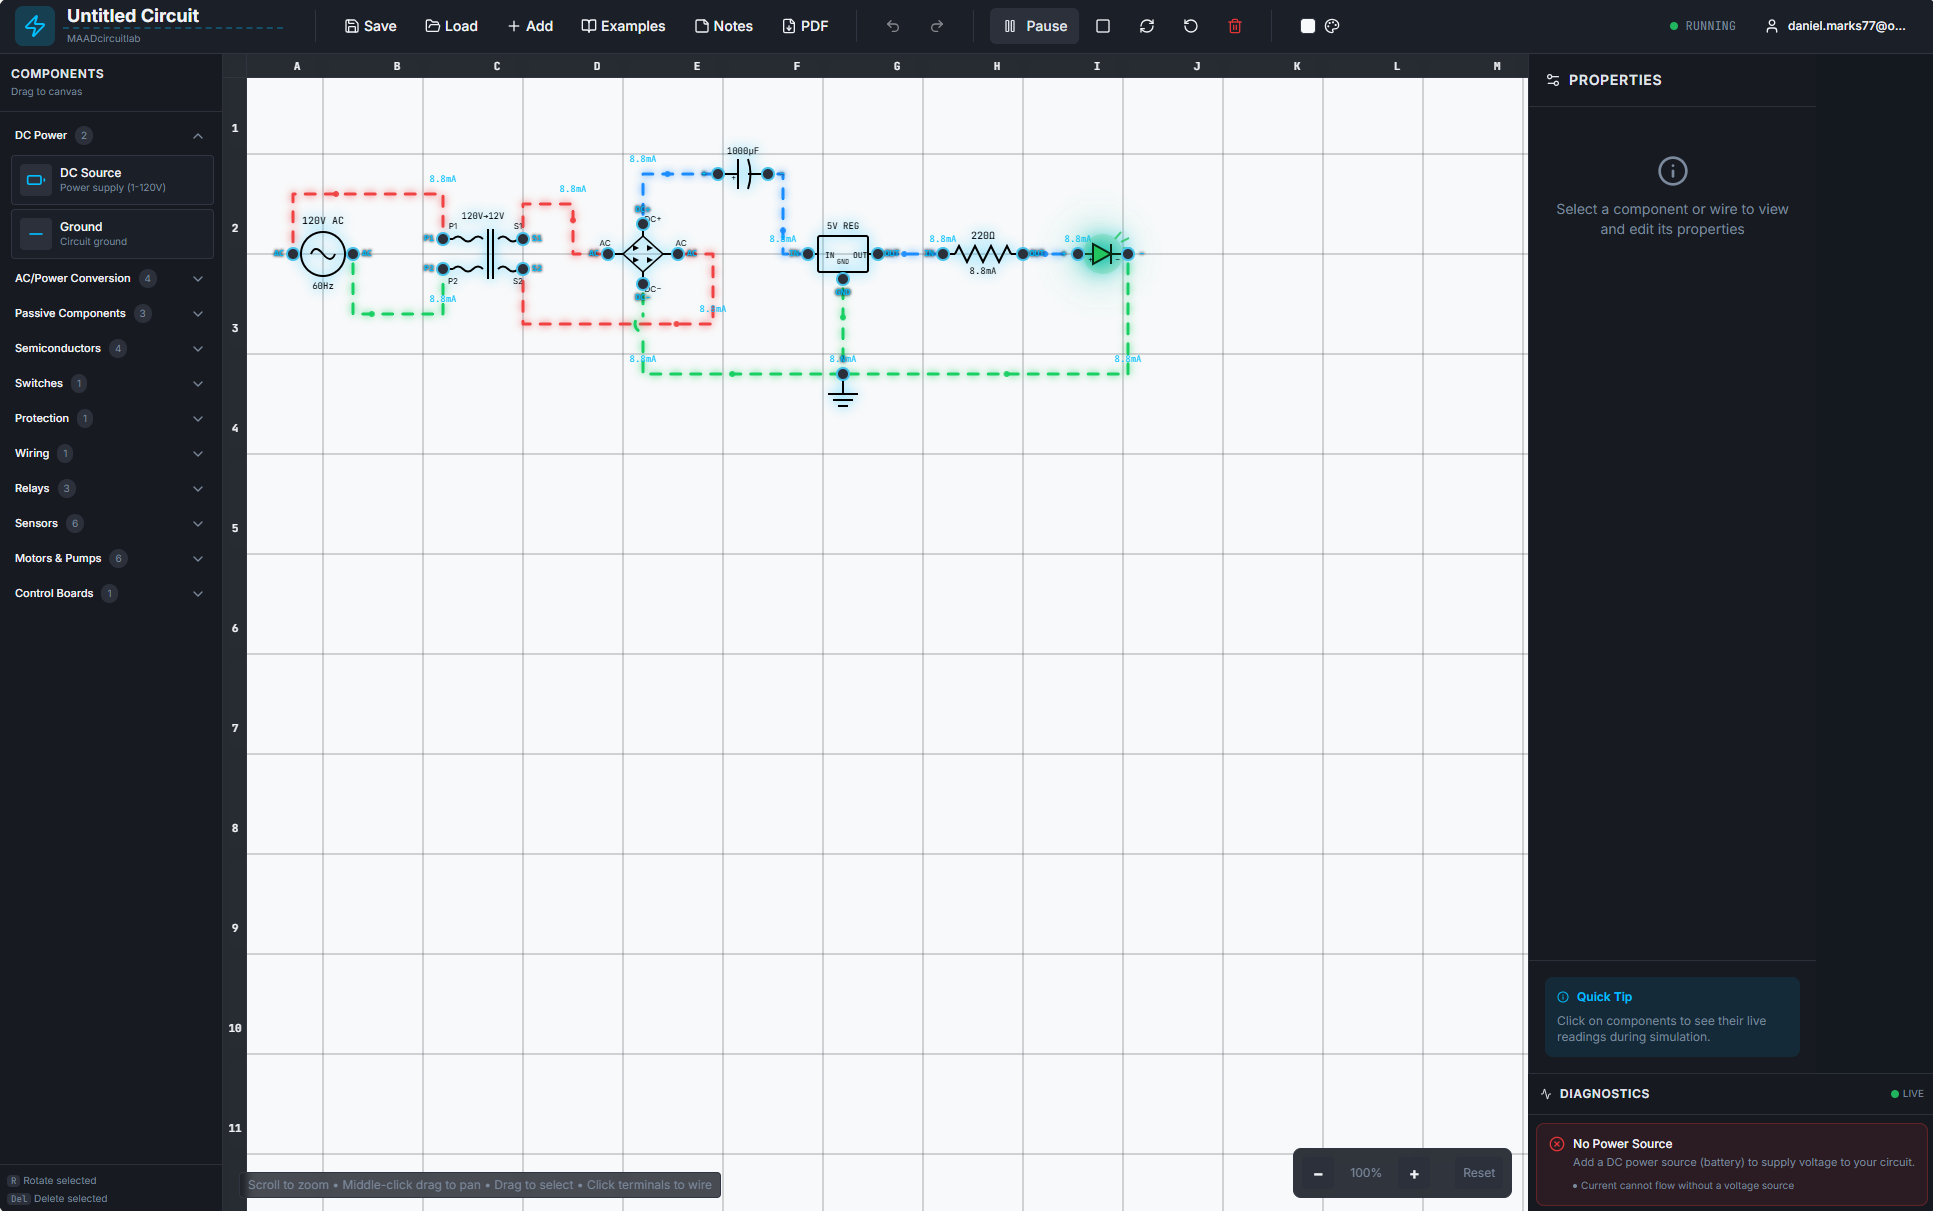1933x1211 pixels.
Task: Zoom in with the plus button
Action: pyautogui.click(x=1414, y=1173)
